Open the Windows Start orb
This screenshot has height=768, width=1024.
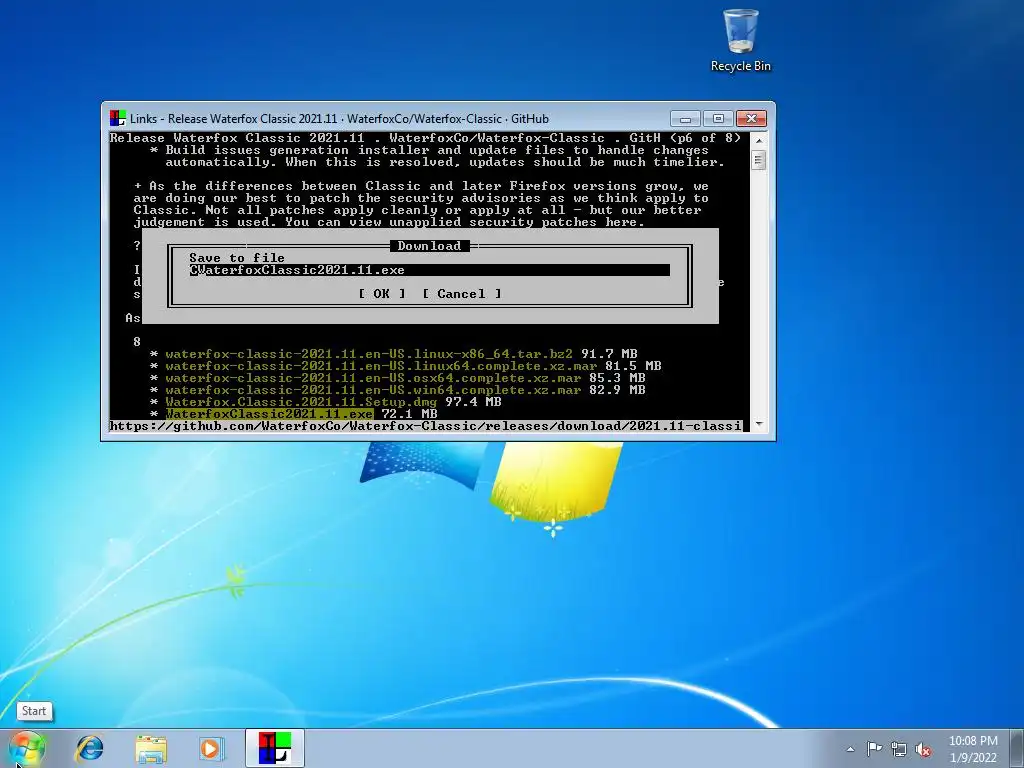27,748
